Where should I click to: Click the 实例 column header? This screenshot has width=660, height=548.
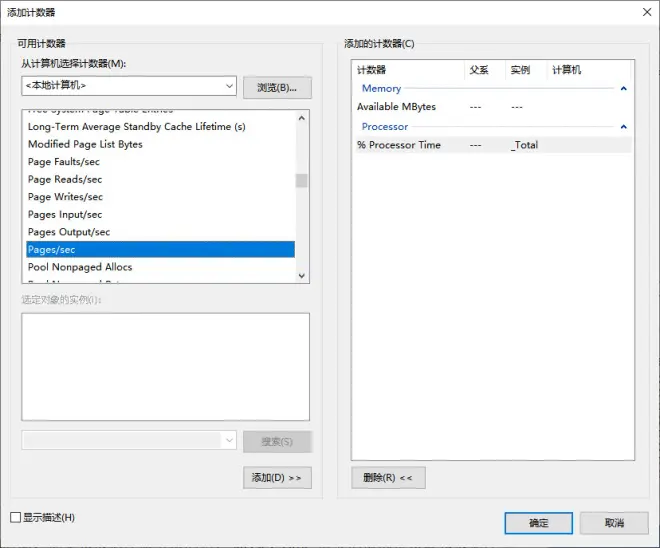pyautogui.click(x=526, y=70)
